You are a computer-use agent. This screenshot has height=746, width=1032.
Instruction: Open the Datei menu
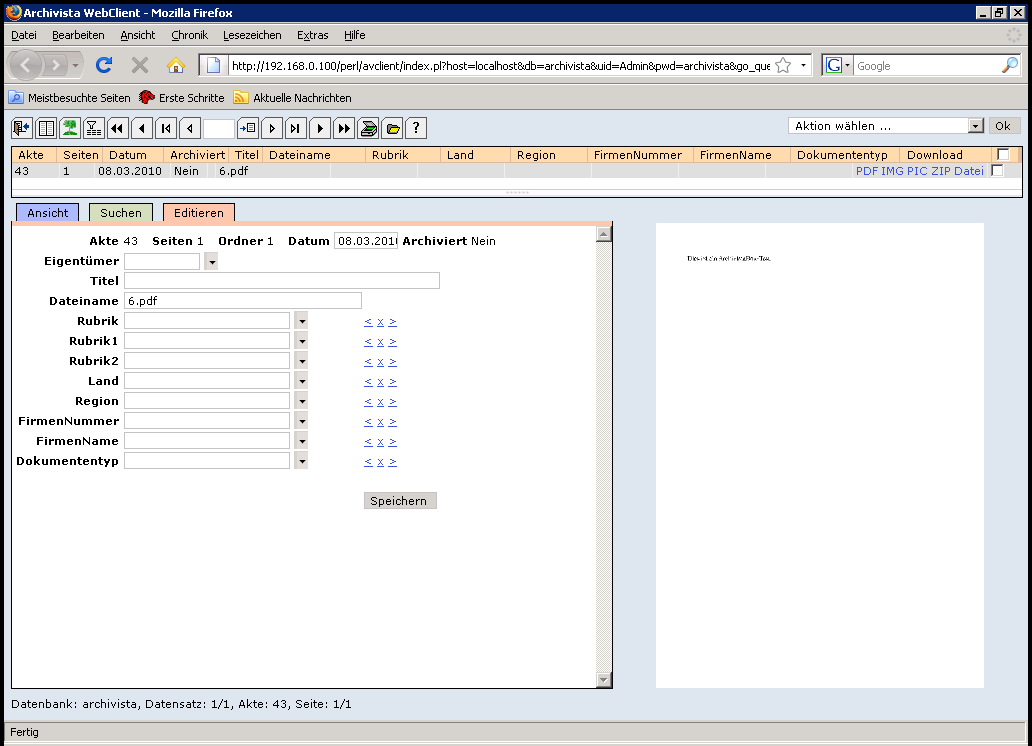click(x=24, y=35)
